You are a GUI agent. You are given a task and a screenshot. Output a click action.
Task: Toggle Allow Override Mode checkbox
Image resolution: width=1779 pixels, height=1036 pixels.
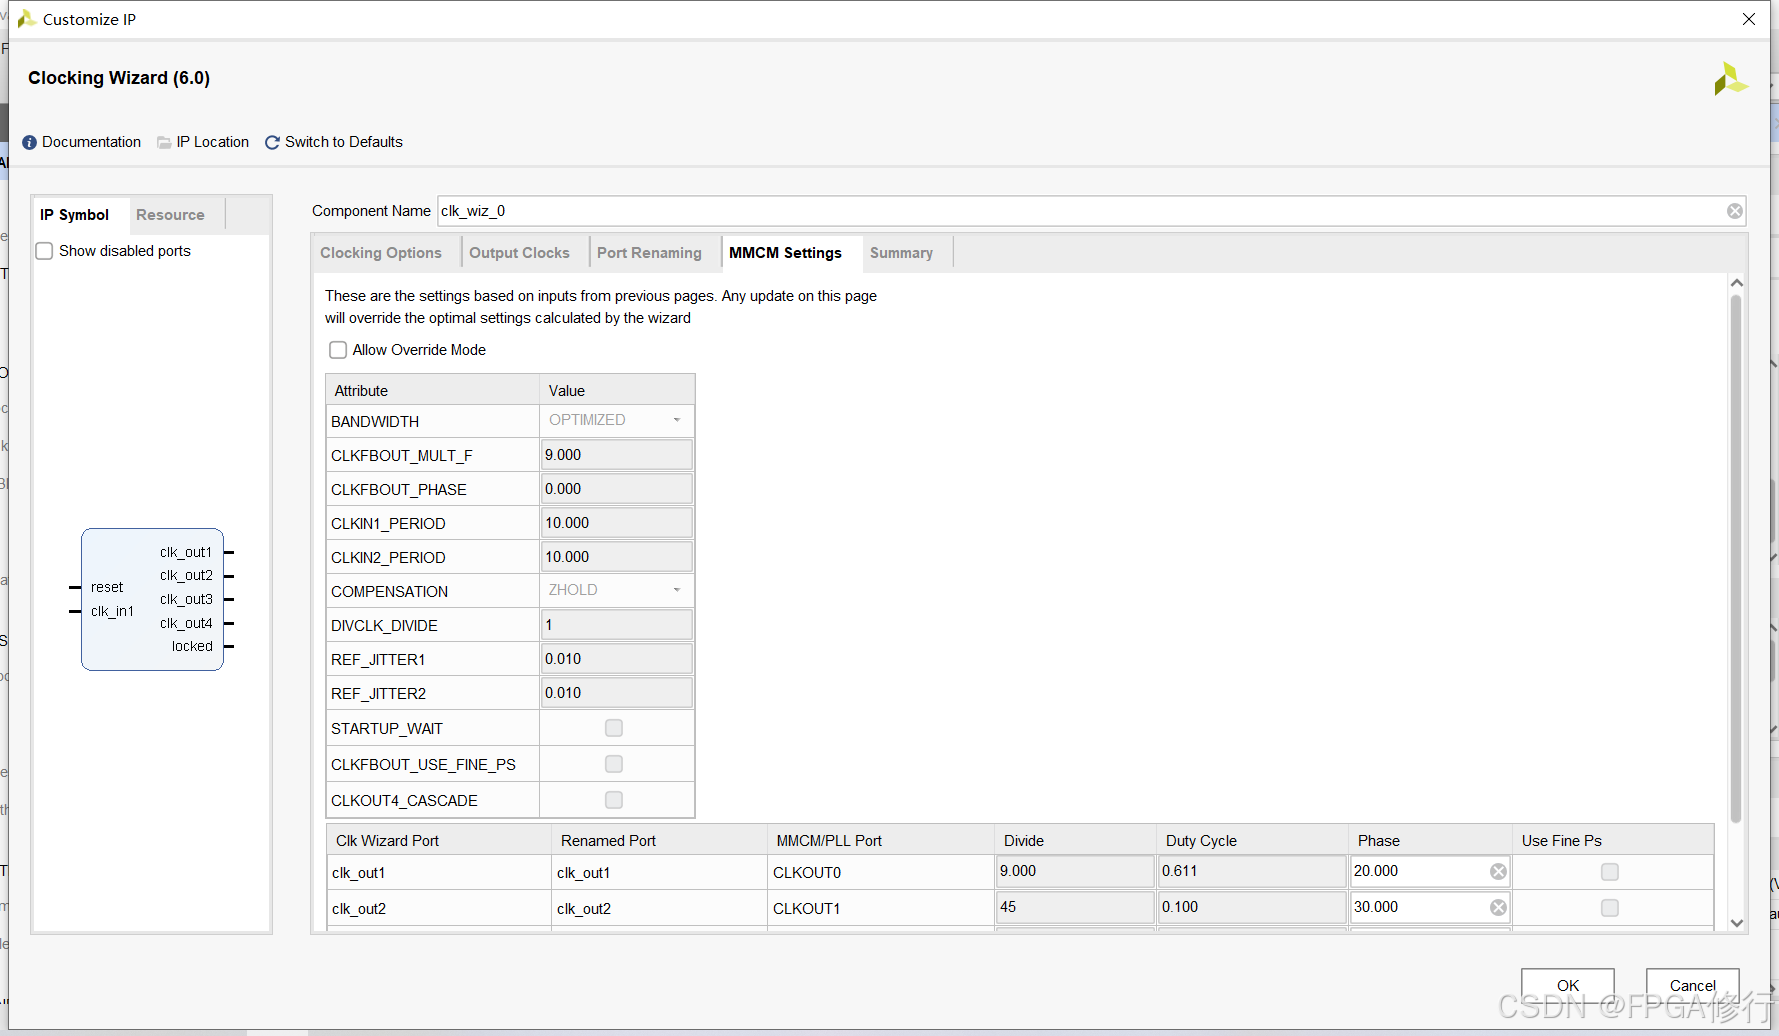(338, 350)
